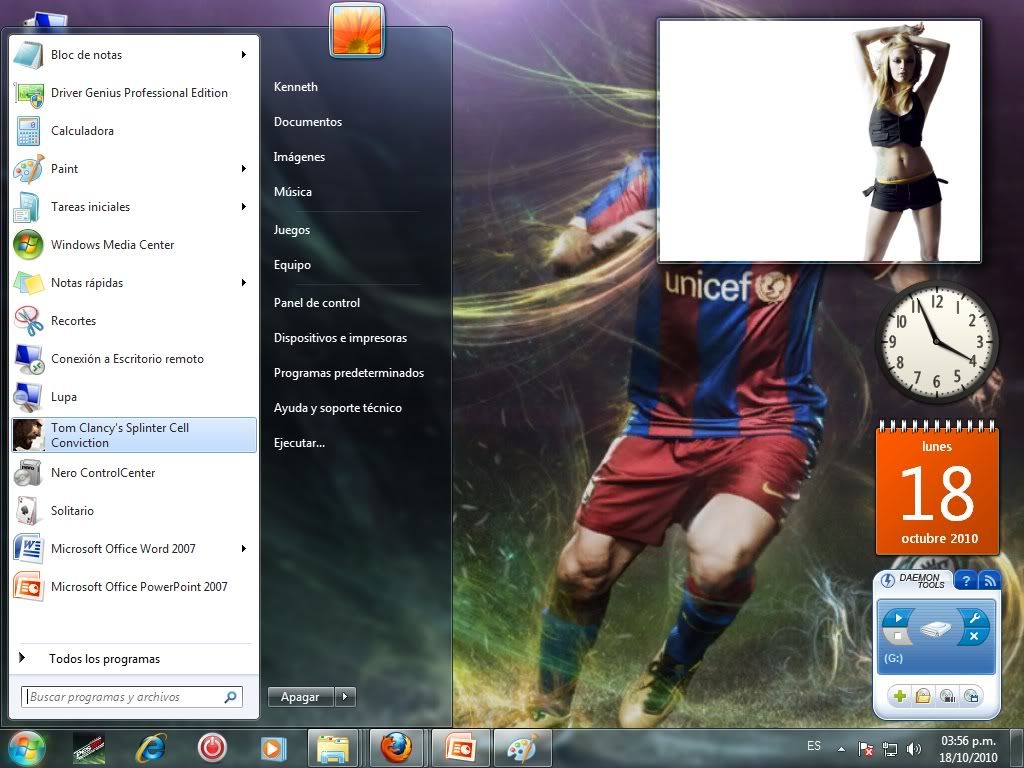Click Daemon Tools mount play button

[897, 618]
